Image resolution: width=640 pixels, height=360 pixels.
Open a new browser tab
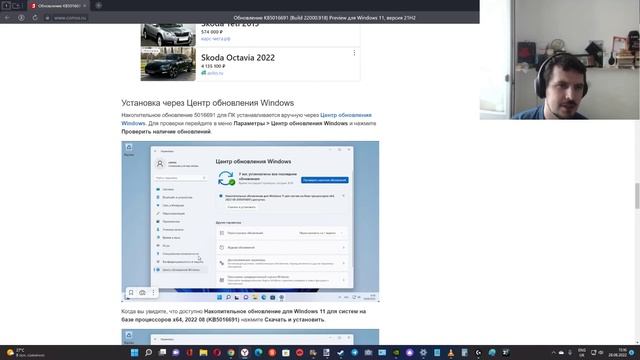coord(98,6)
